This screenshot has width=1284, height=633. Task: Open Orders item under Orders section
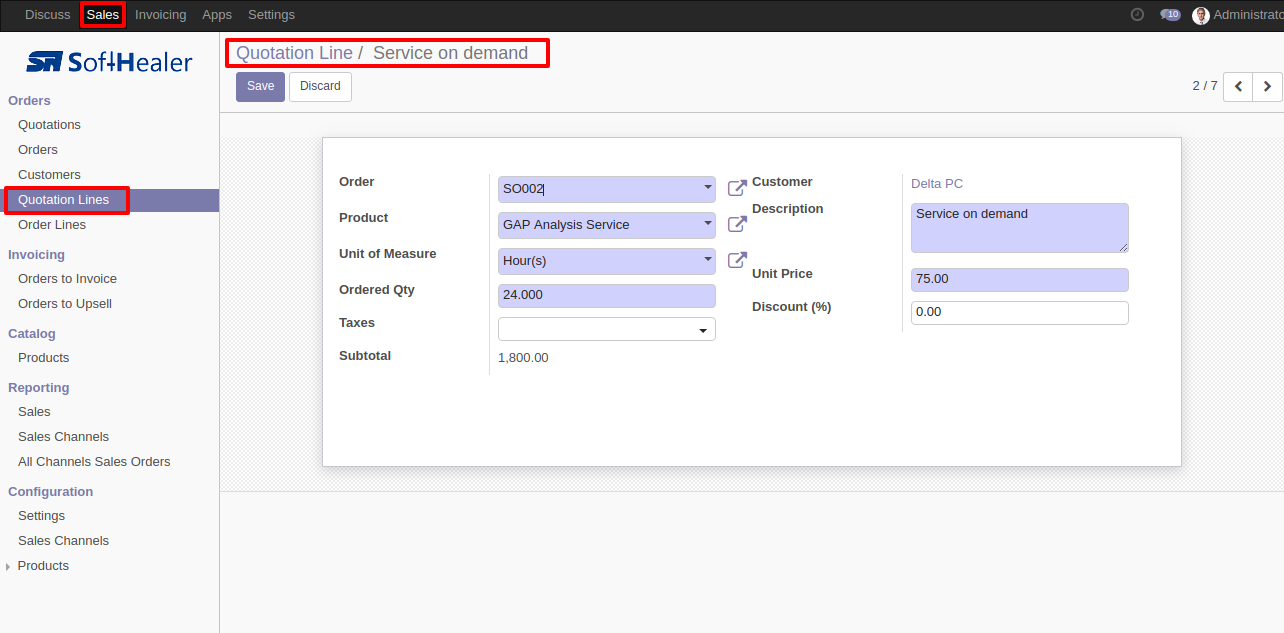click(x=38, y=150)
